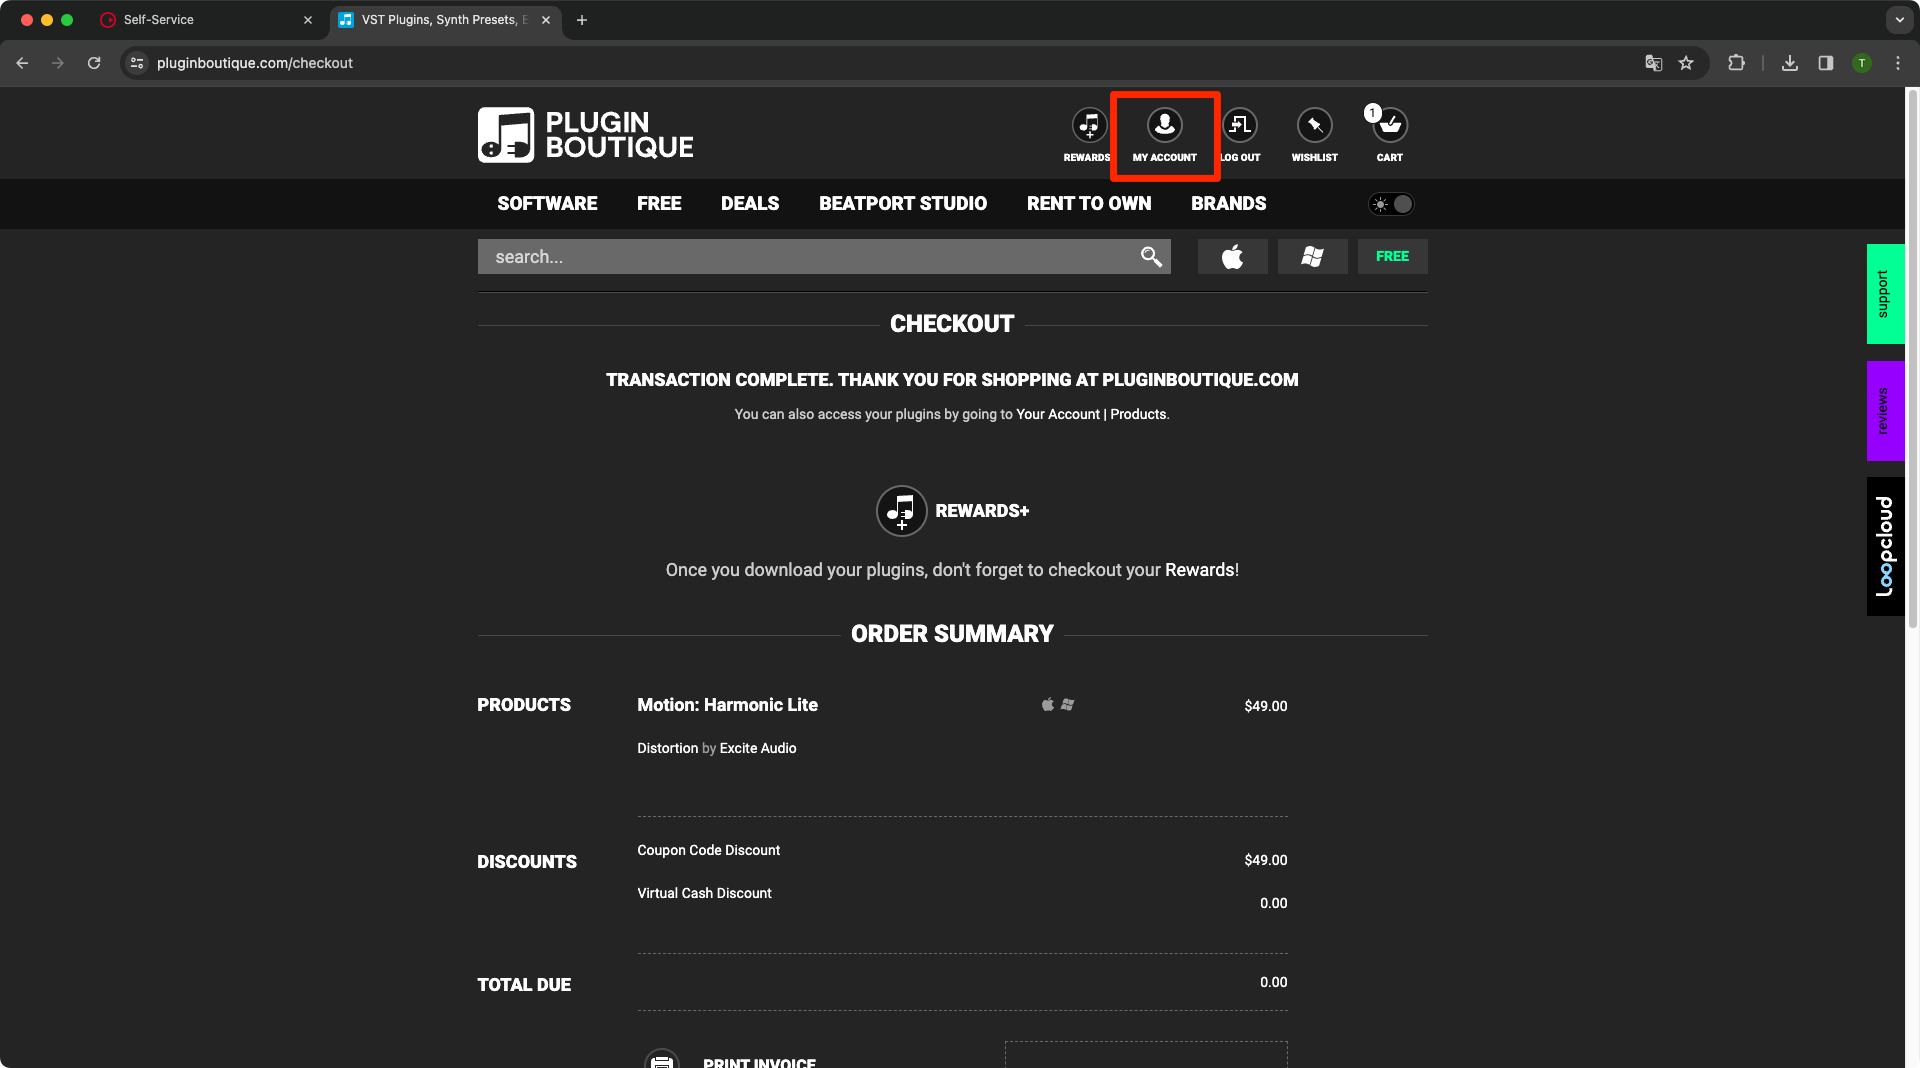Open the reviews side tab
Screen dimensions: 1920x1068
pyautogui.click(x=1885, y=411)
